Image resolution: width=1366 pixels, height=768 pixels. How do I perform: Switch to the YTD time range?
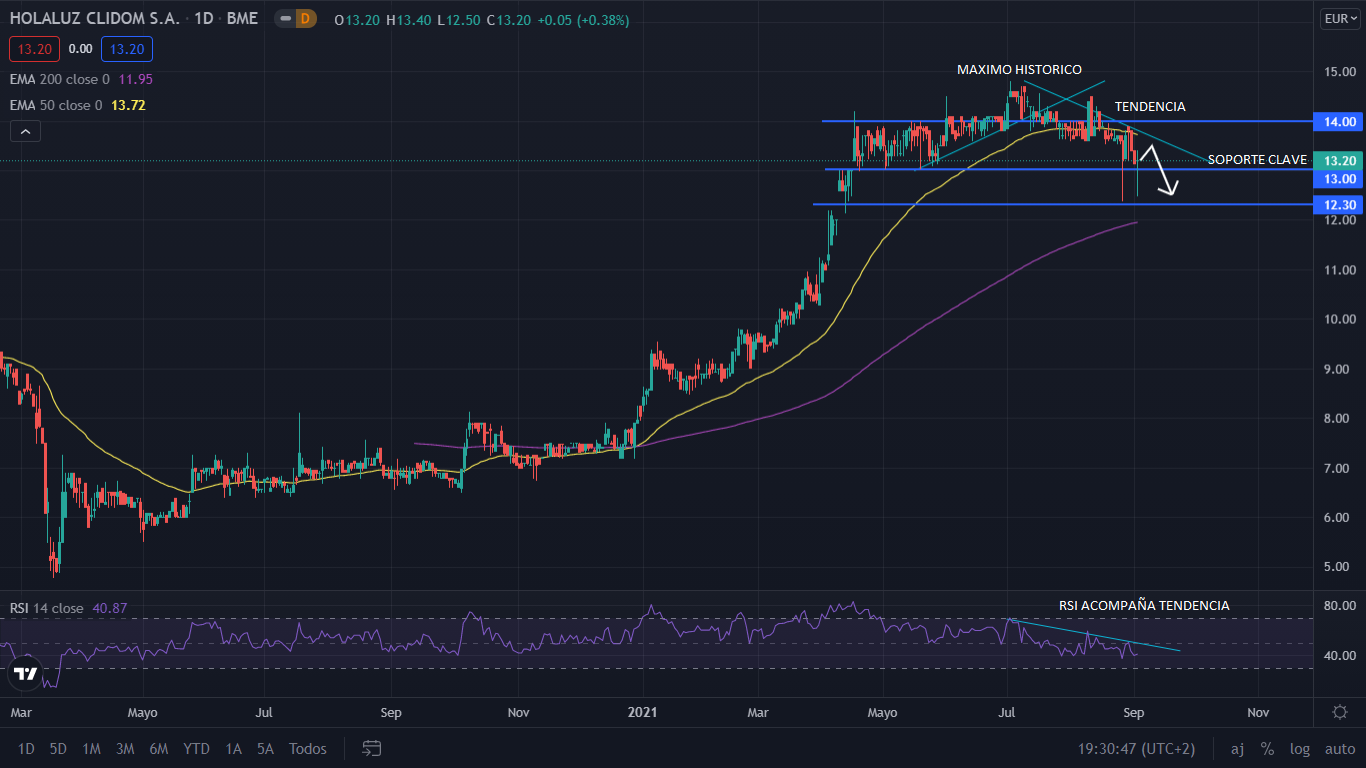[x=196, y=748]
